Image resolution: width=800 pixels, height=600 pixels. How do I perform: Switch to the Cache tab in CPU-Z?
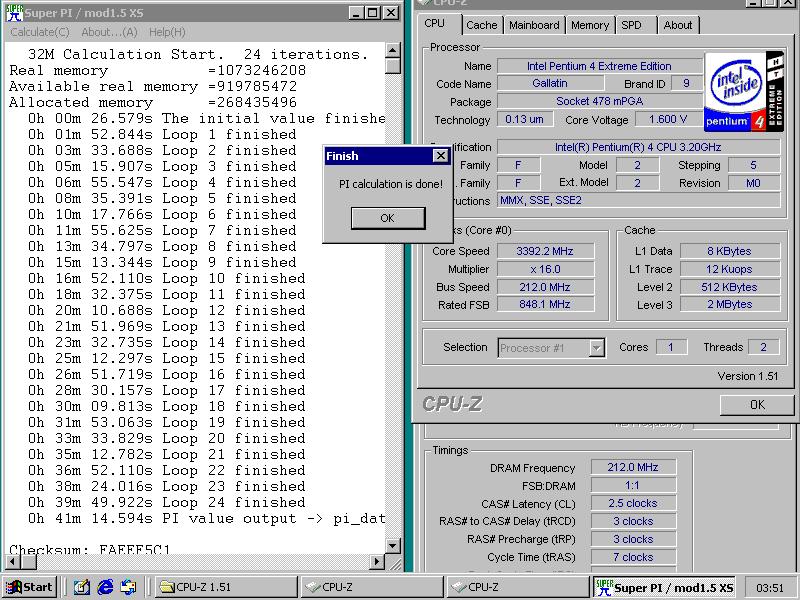482,25
